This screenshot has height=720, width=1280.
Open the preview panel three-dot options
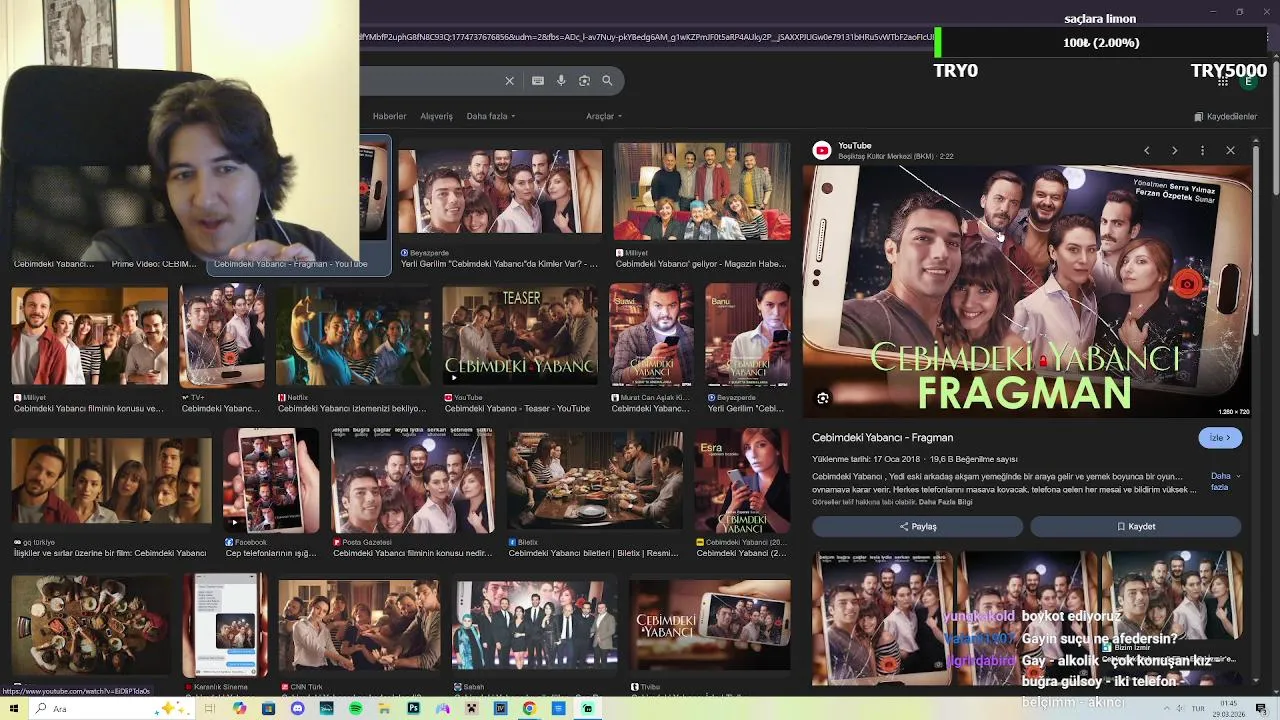point(1202,150)
